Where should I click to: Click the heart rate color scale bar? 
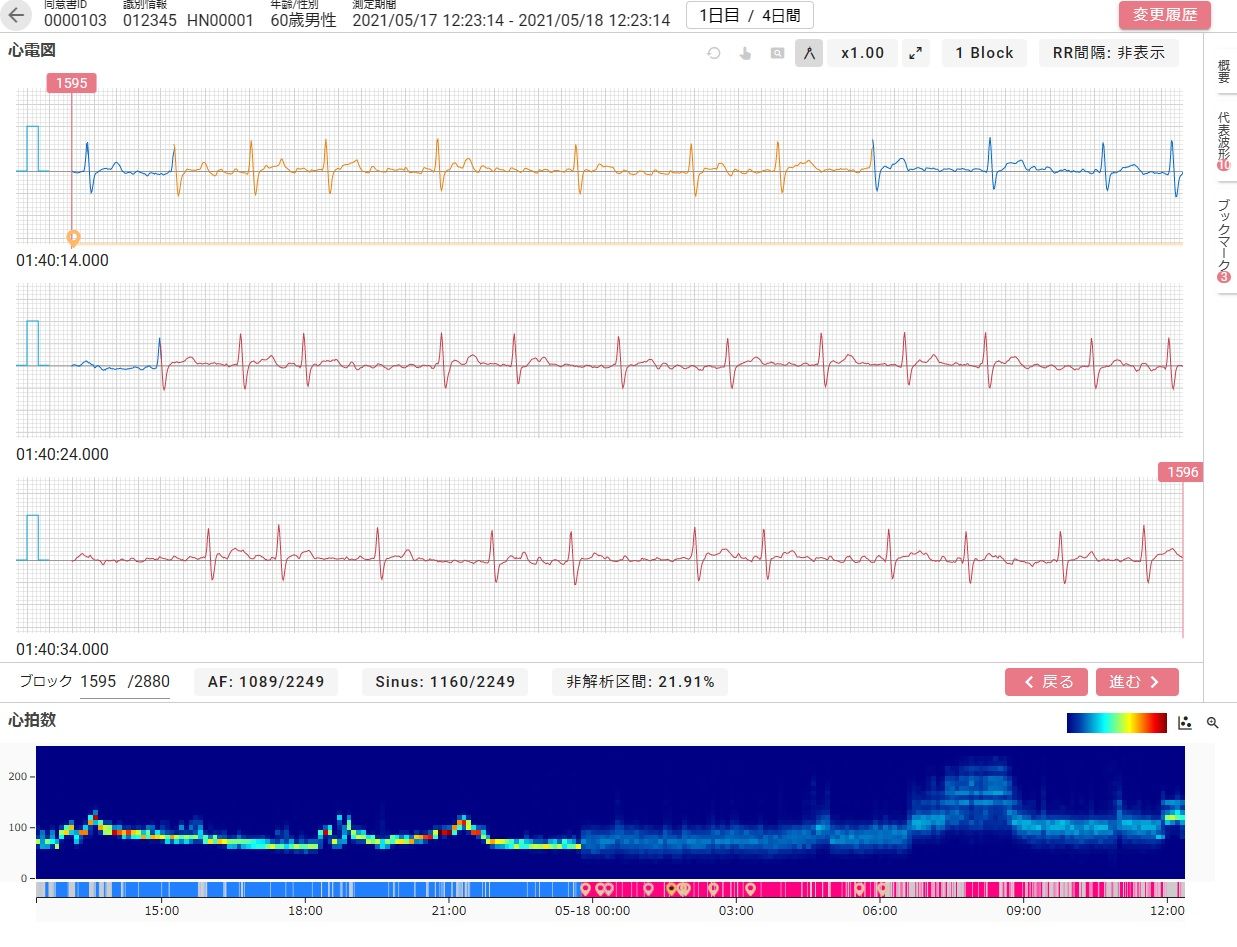coord(1116,722)
